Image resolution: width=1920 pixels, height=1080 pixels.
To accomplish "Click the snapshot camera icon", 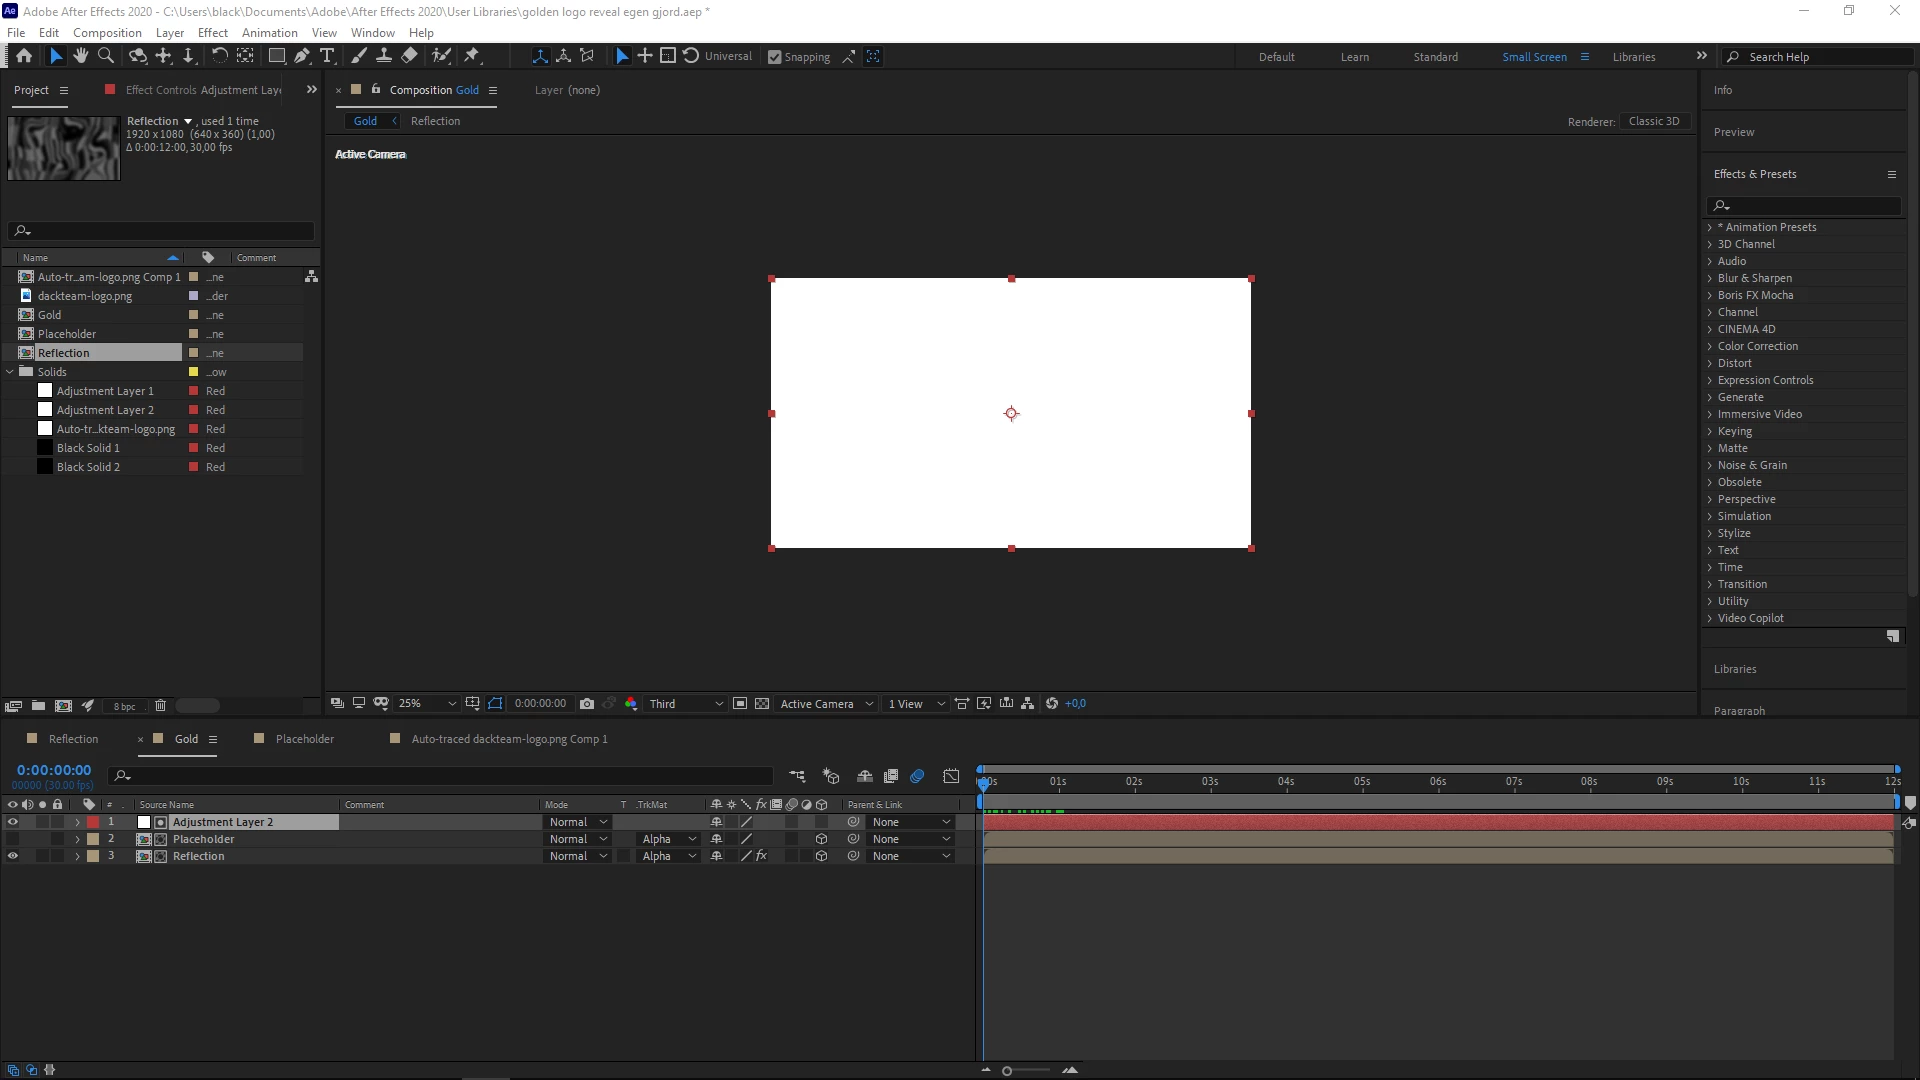I will (x=587, y=704).
